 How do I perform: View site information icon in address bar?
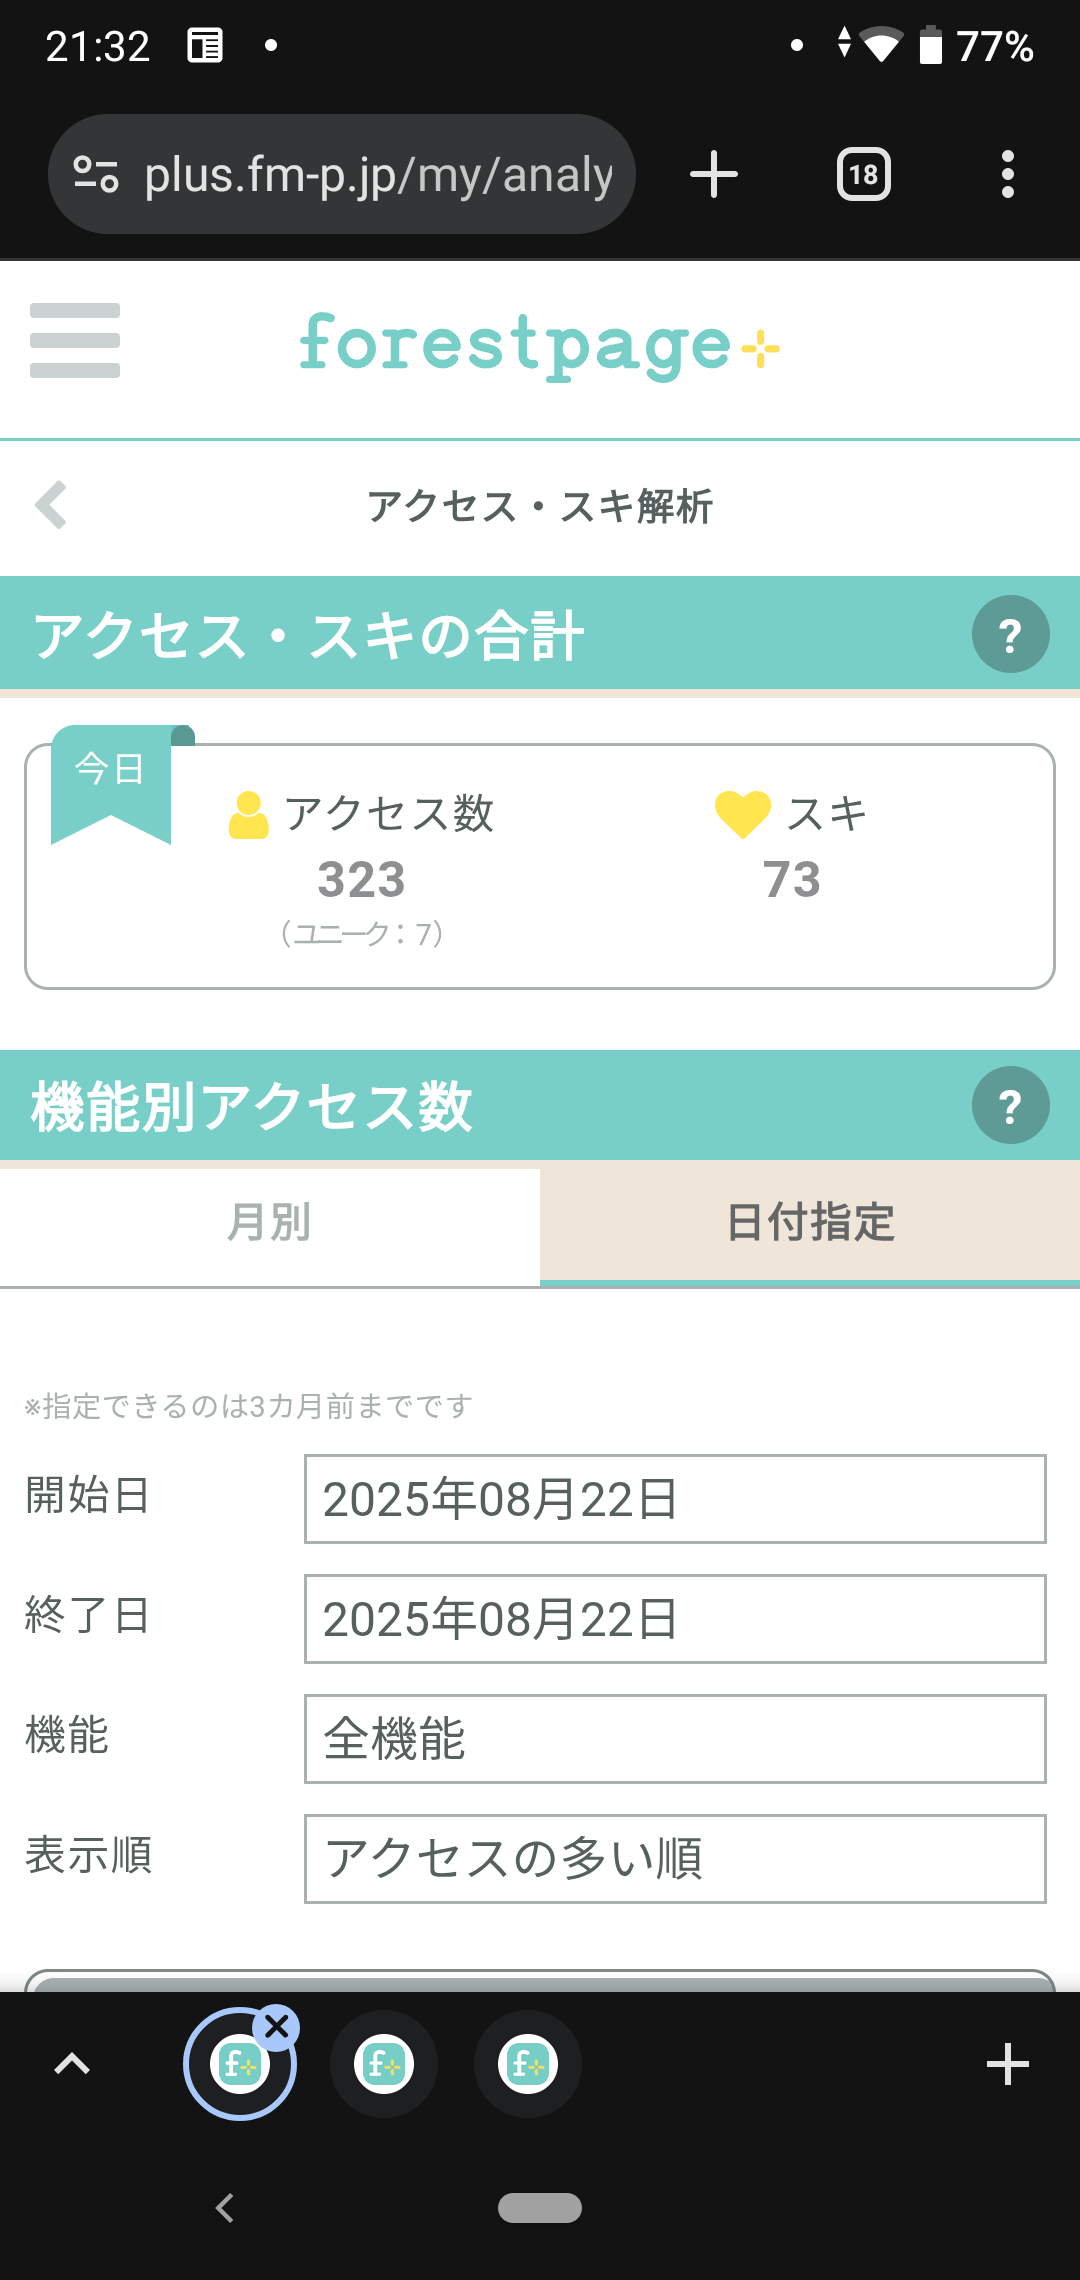(96, 175)
